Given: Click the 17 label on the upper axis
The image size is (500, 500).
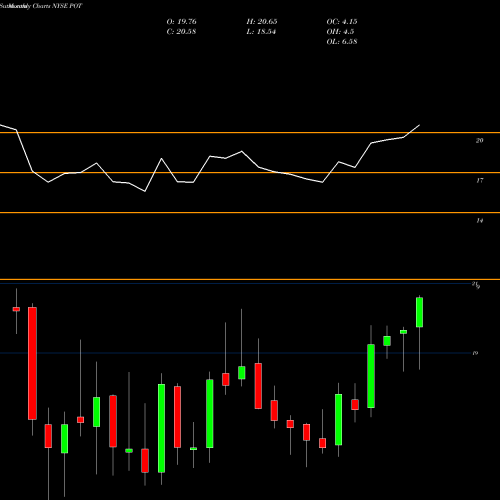Looking at the screenshot, I should pyautogui.click(x=479, y=181).
